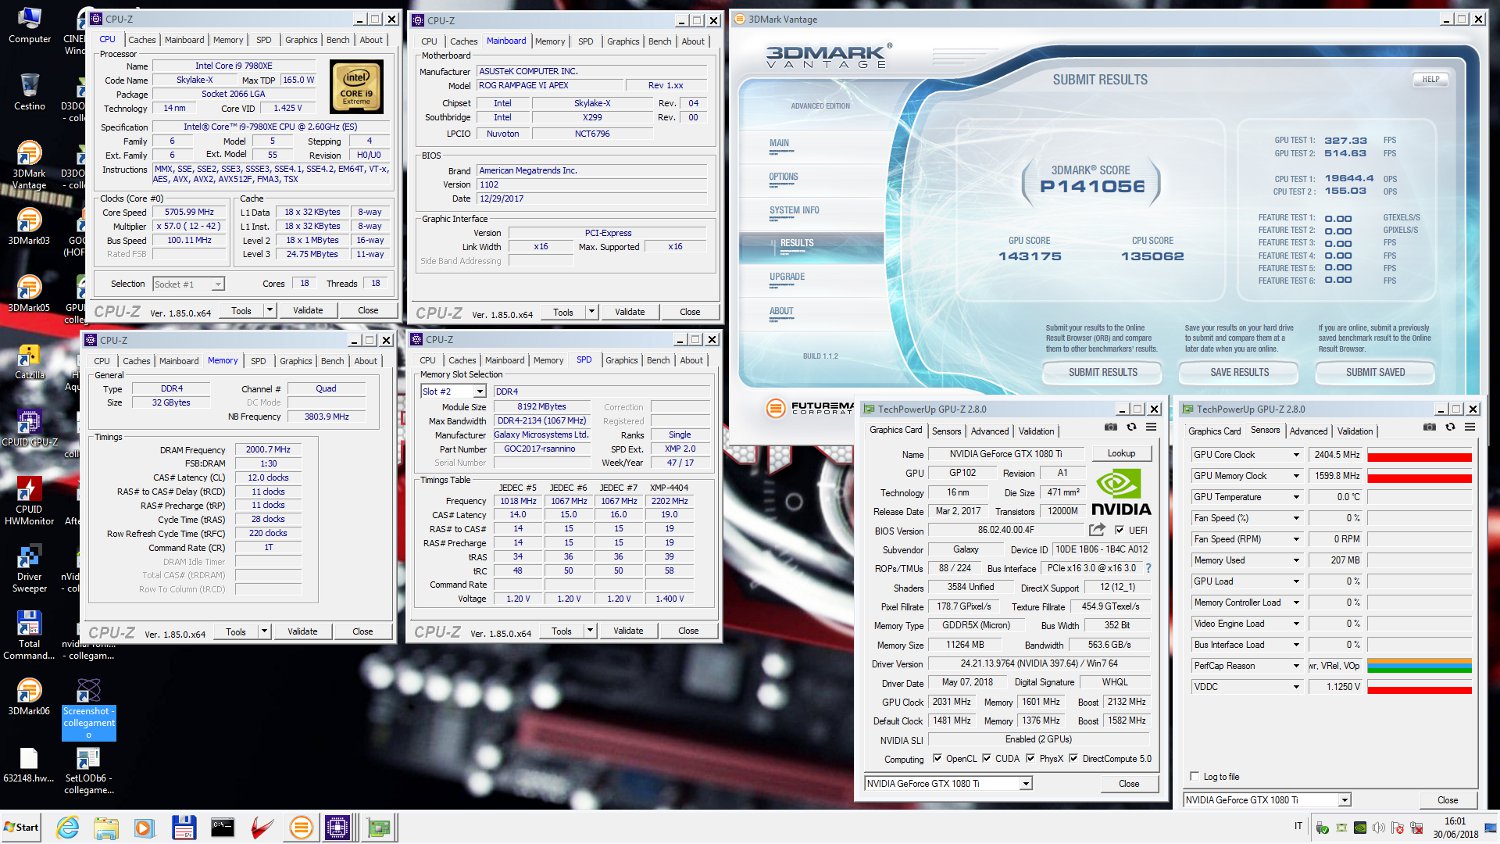Click the GPU Core Clock red sensor graph
Image resolution: width=1500 pixels, height=844 pixels.
[x=1420, y=456]
